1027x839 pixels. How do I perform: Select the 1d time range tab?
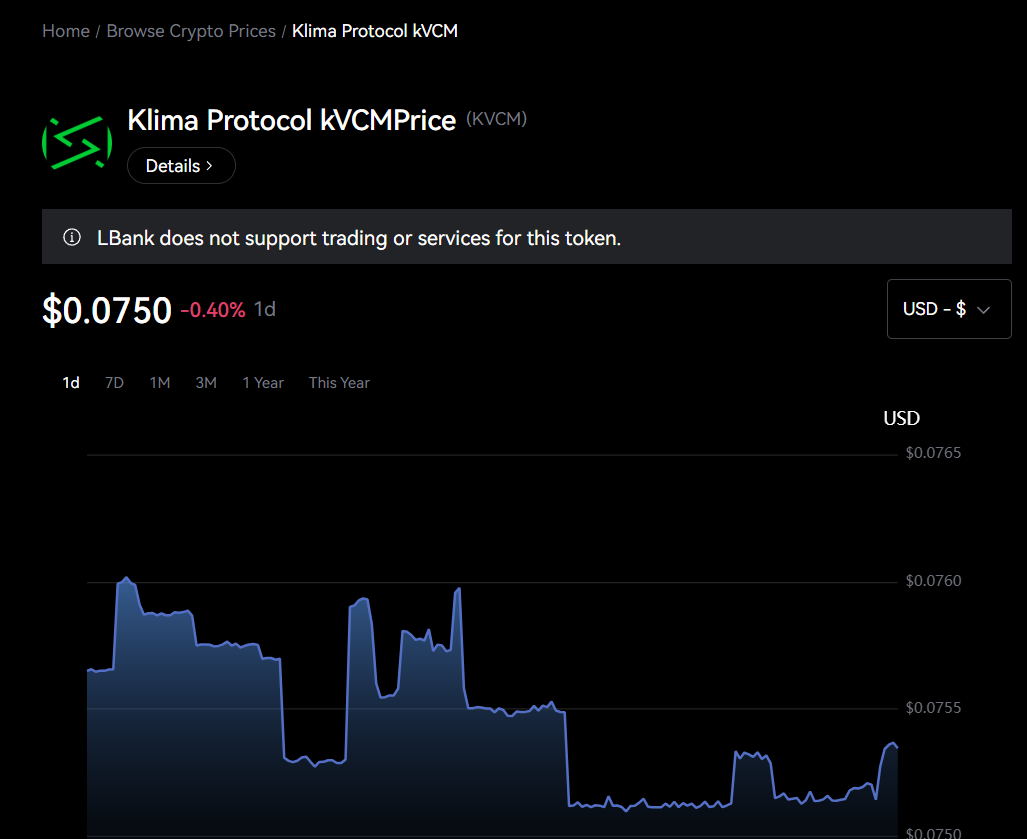(71, 382)
